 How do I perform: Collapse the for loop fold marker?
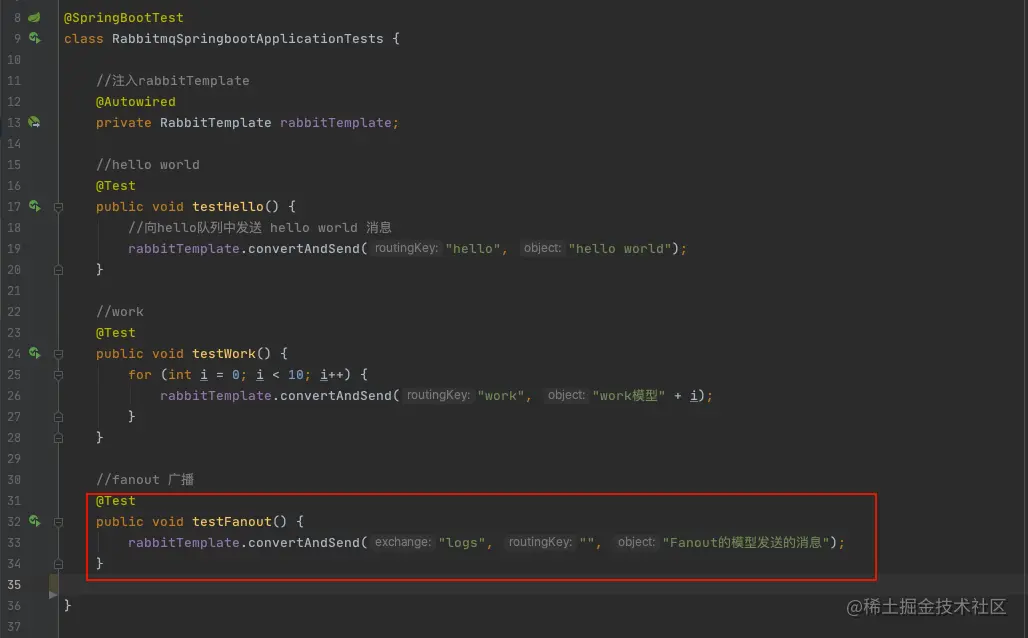coord(58,375)
